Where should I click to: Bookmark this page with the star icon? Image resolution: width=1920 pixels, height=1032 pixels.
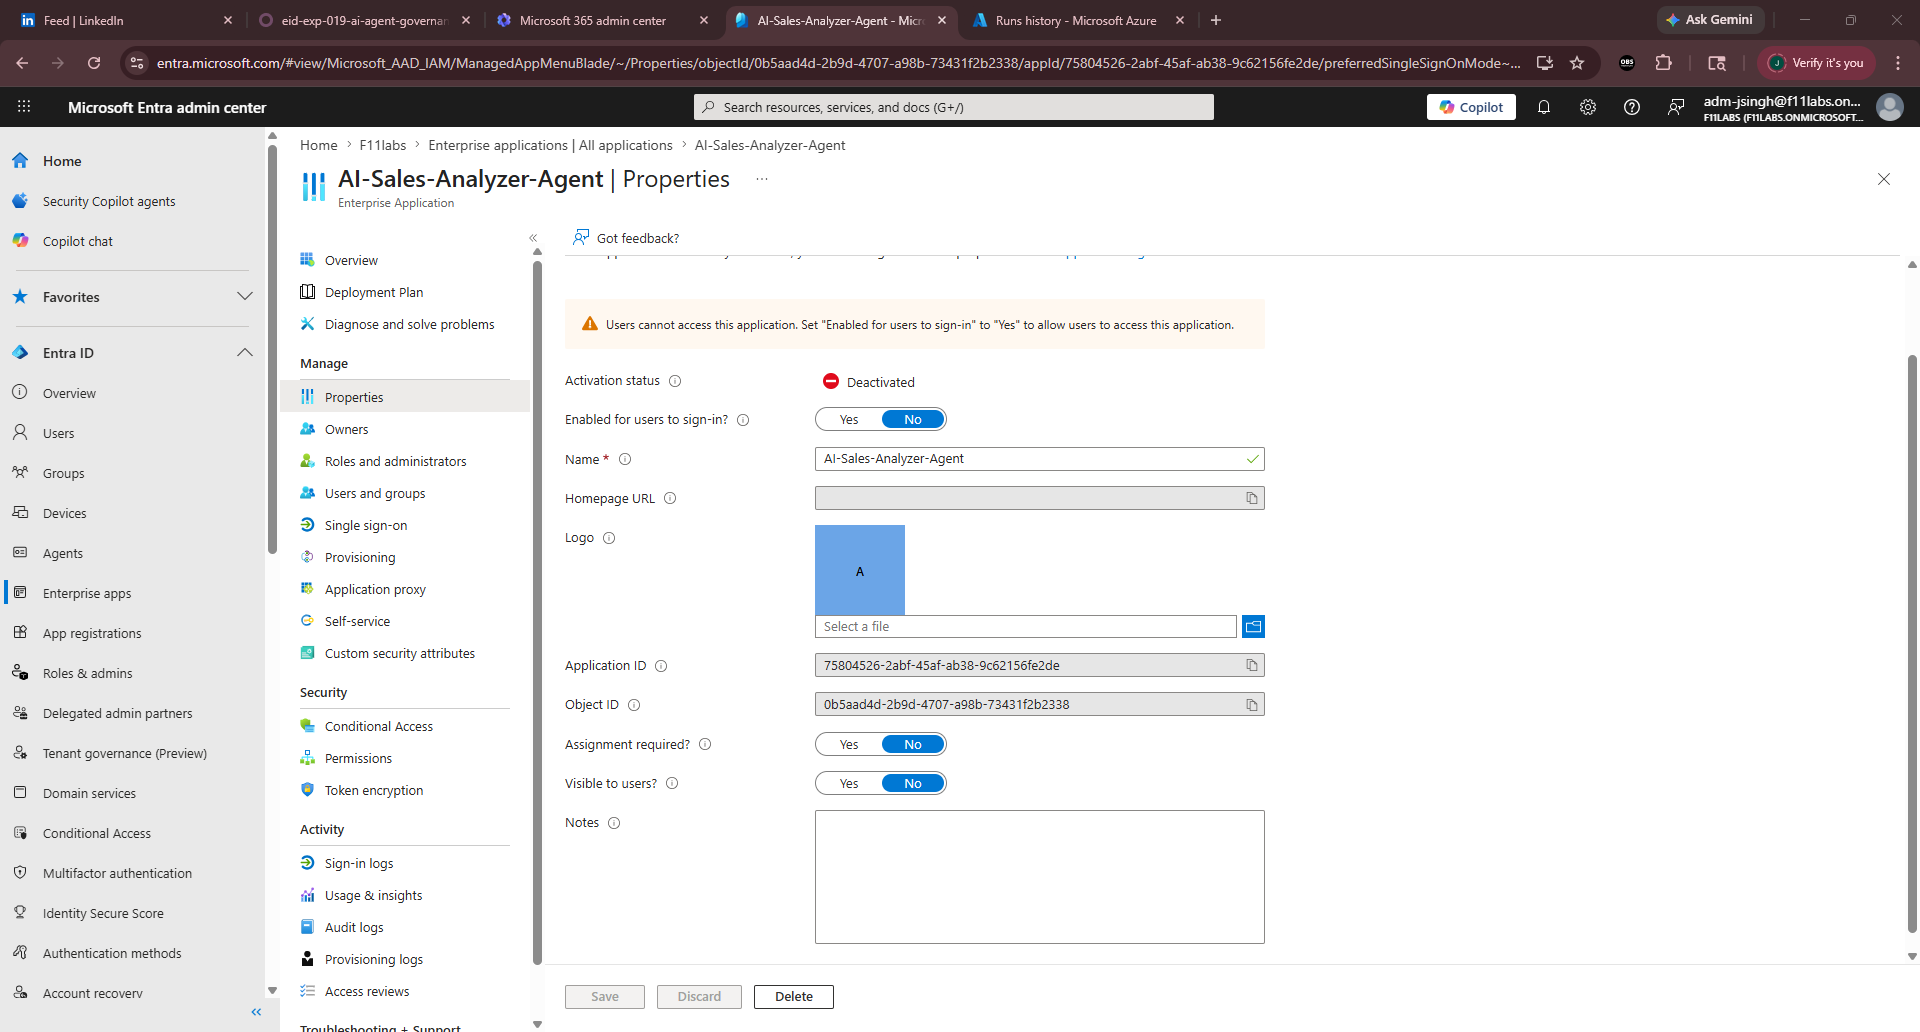pyautogui.click(x=1577, y=63)
